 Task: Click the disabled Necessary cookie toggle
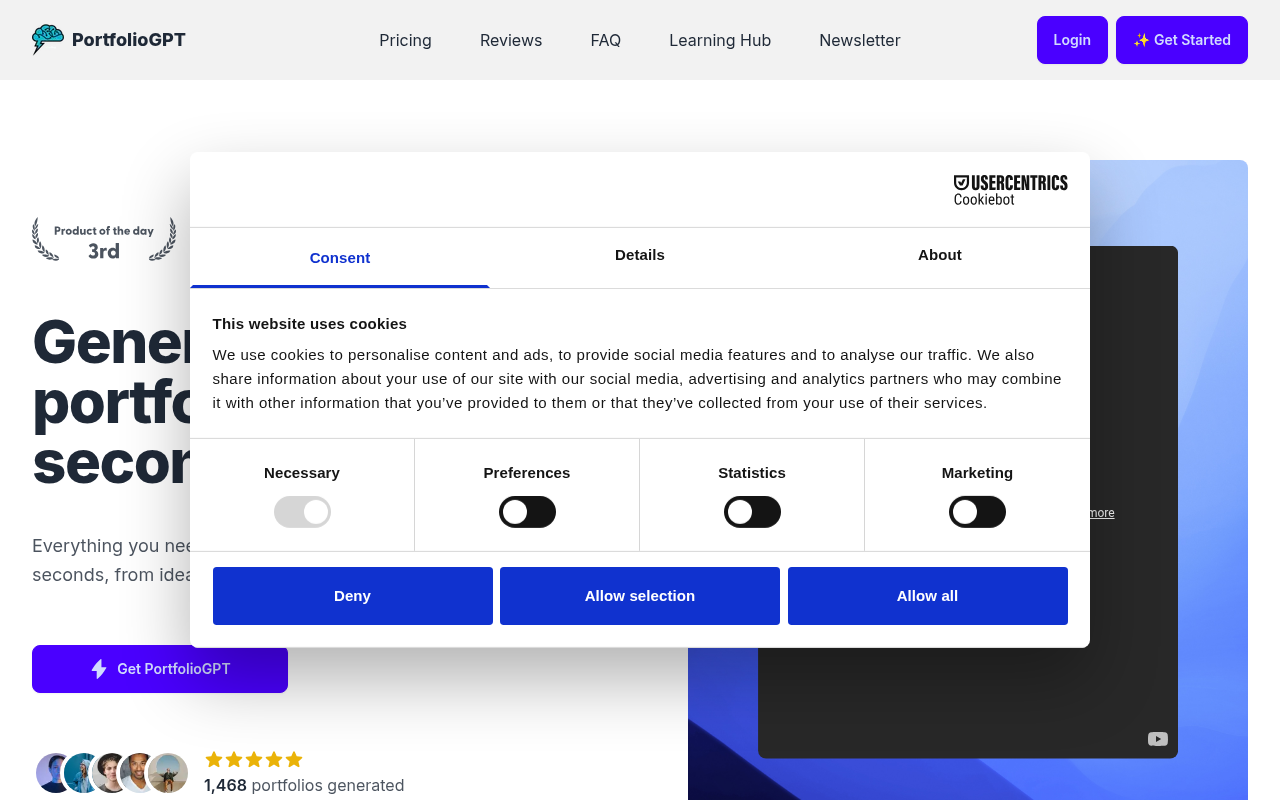click(302, 511)
